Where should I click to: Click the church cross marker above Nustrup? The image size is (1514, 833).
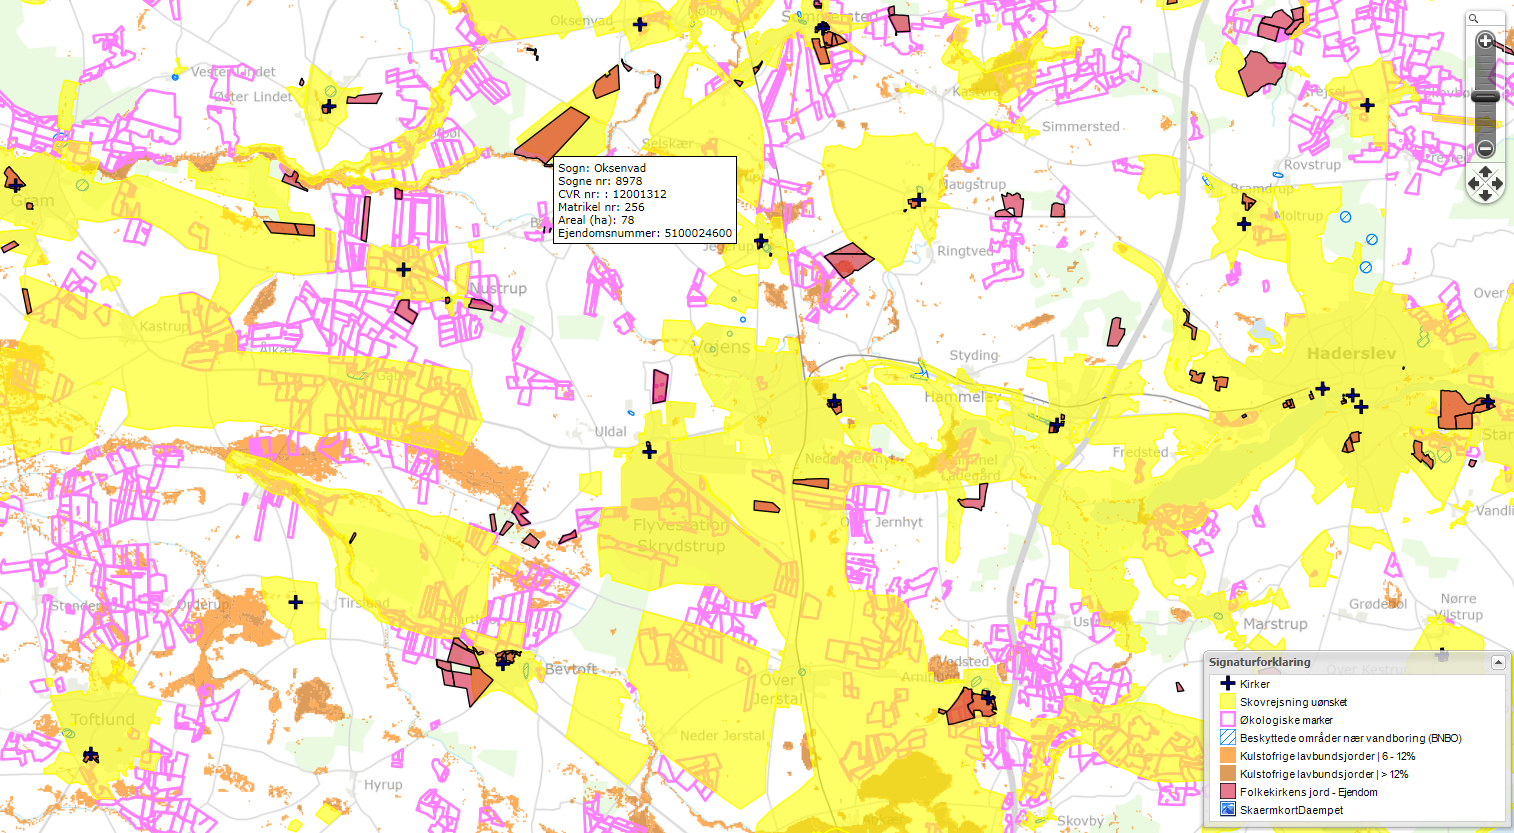tap(403, 269)
